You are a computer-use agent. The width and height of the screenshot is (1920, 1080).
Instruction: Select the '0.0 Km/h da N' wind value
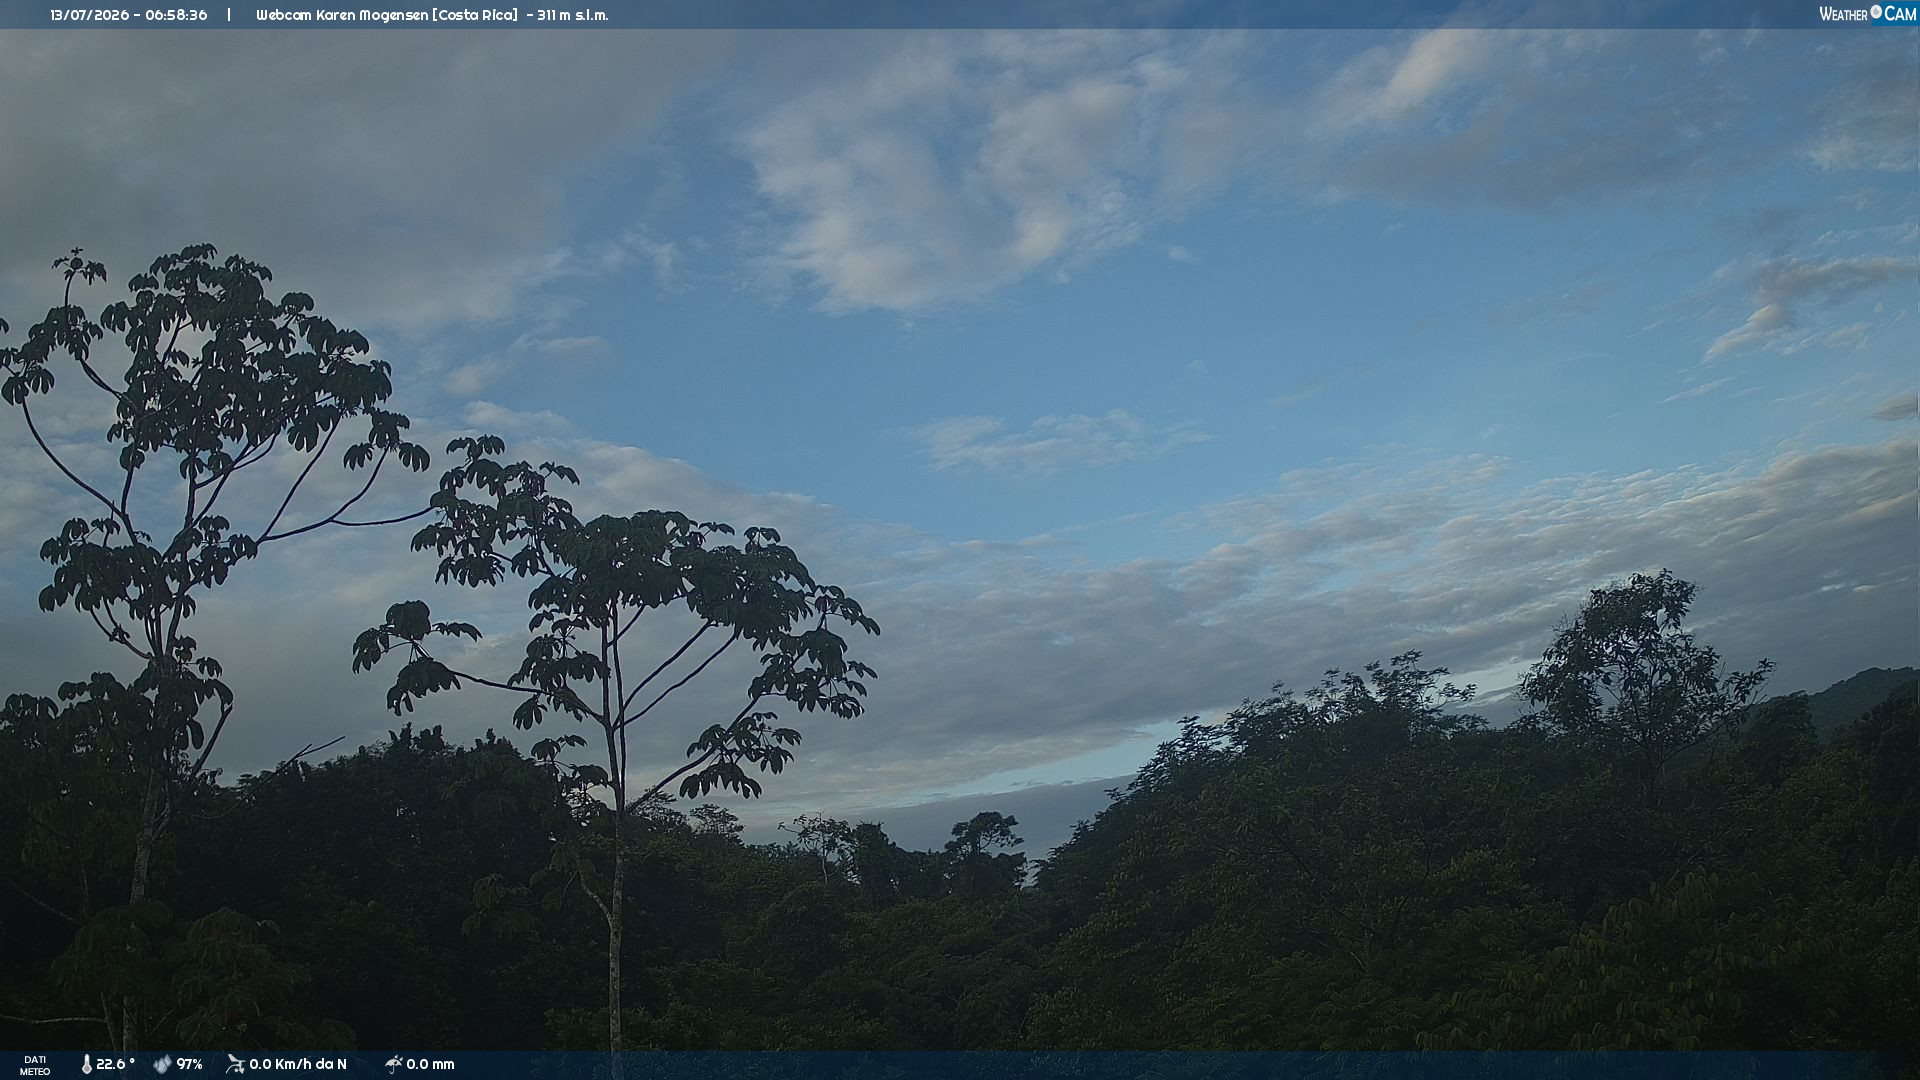(x=298, y=1064)
